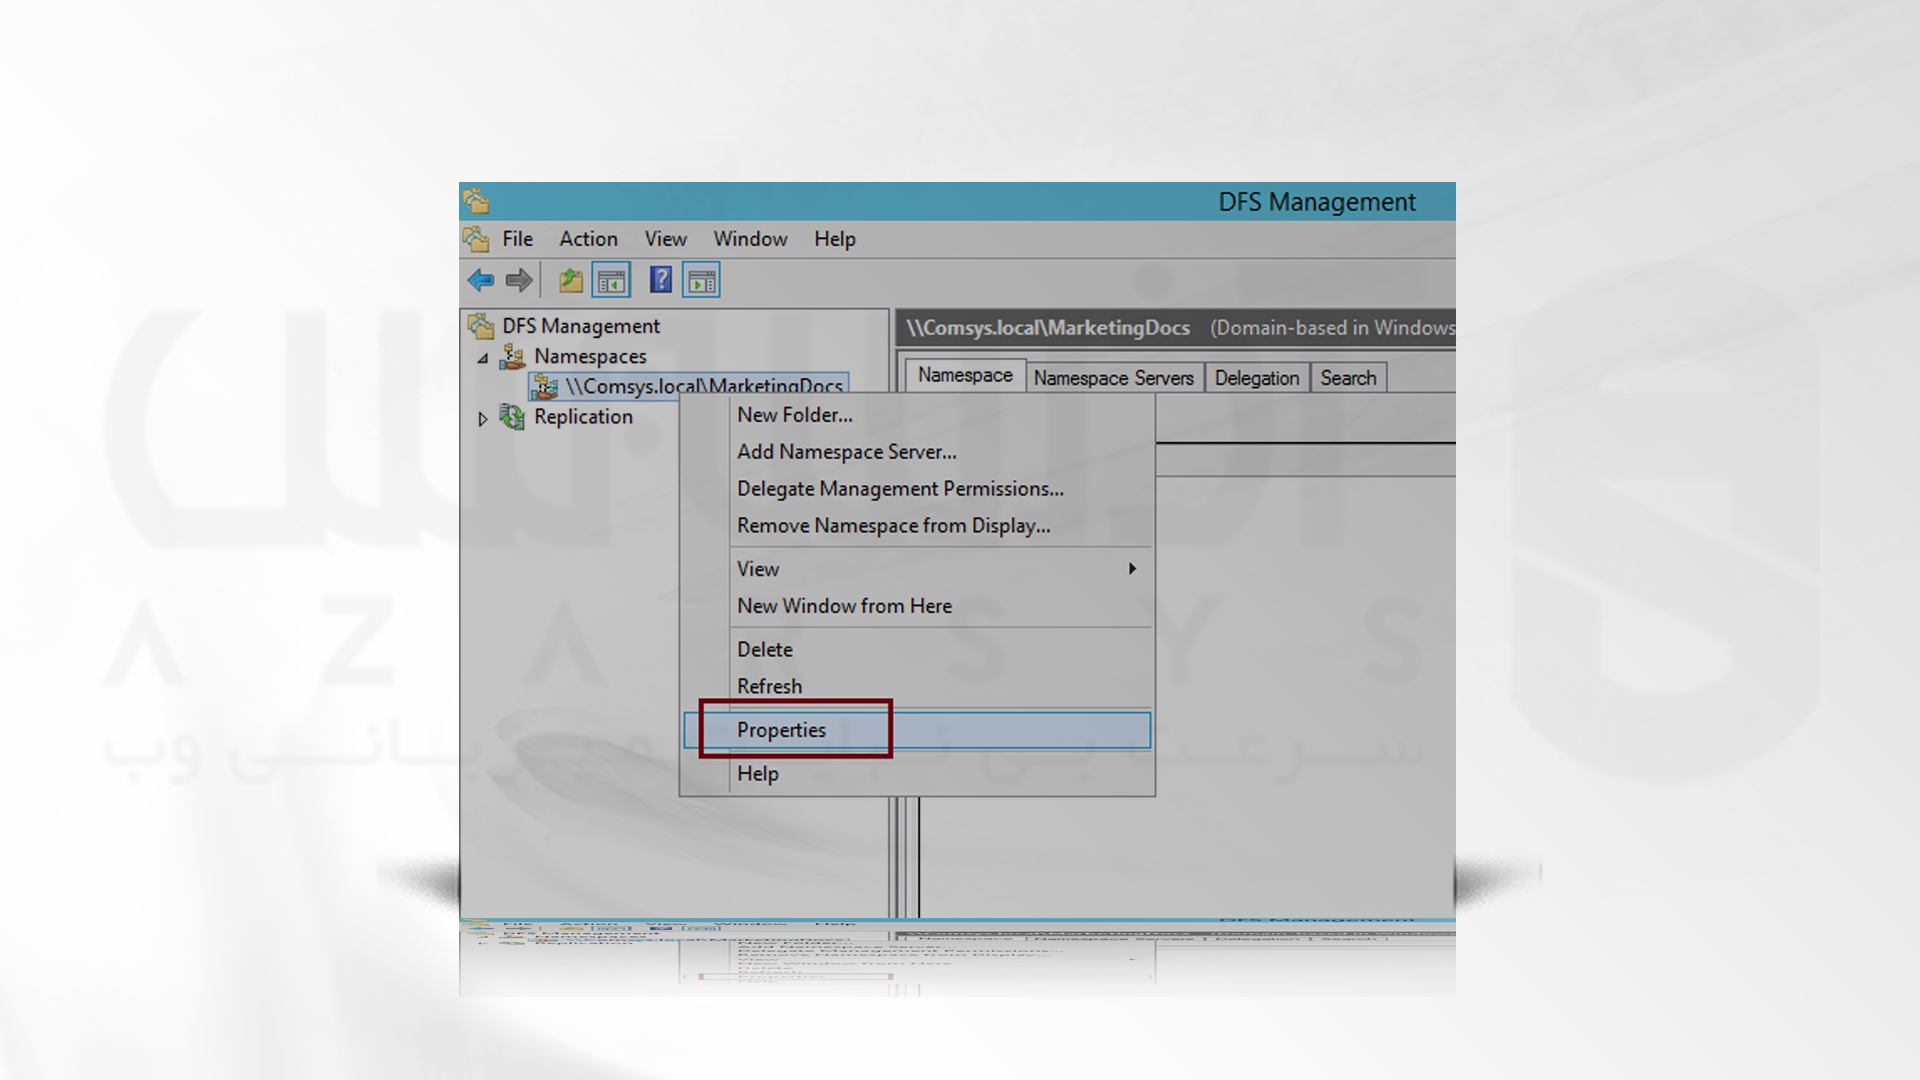Click the Help menu in menu bar

click(836, 239)
